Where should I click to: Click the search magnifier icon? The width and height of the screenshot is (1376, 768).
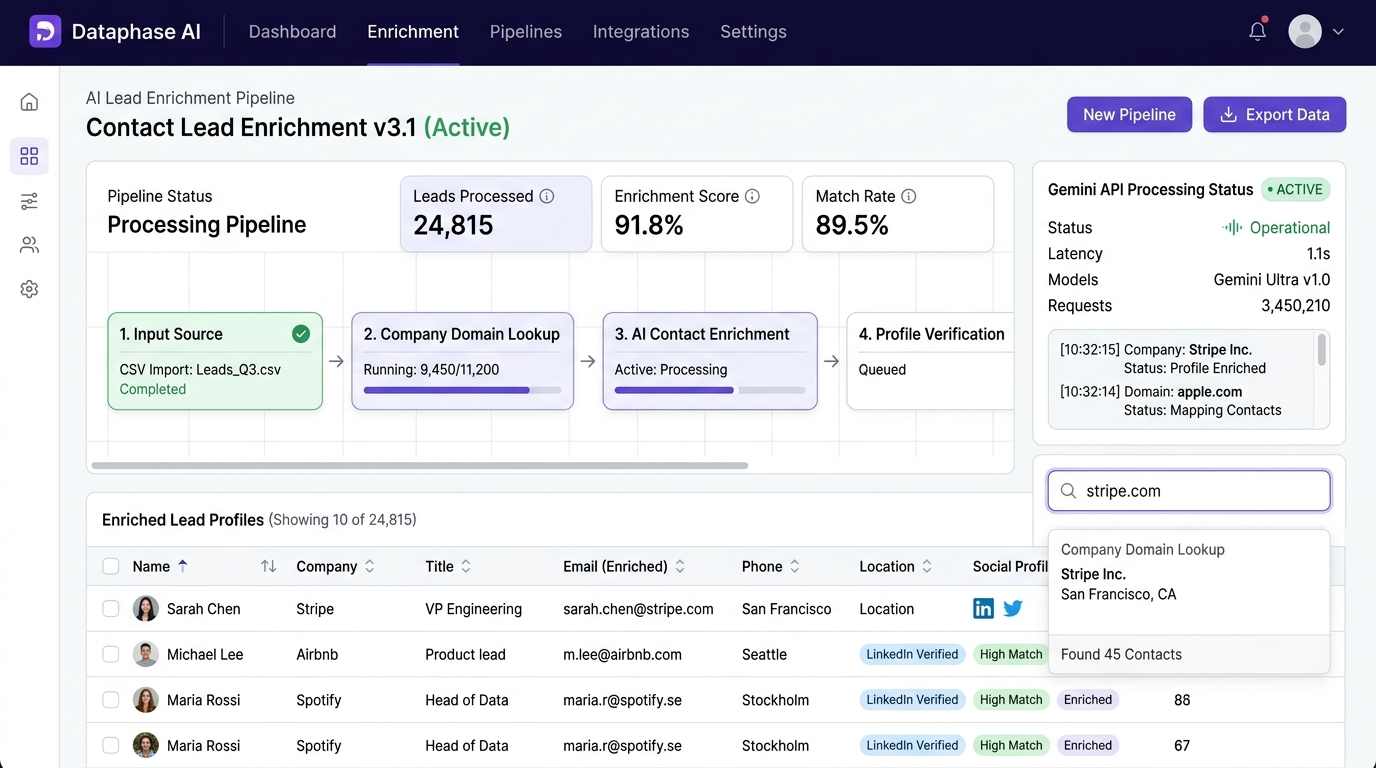pos(1068,491)
